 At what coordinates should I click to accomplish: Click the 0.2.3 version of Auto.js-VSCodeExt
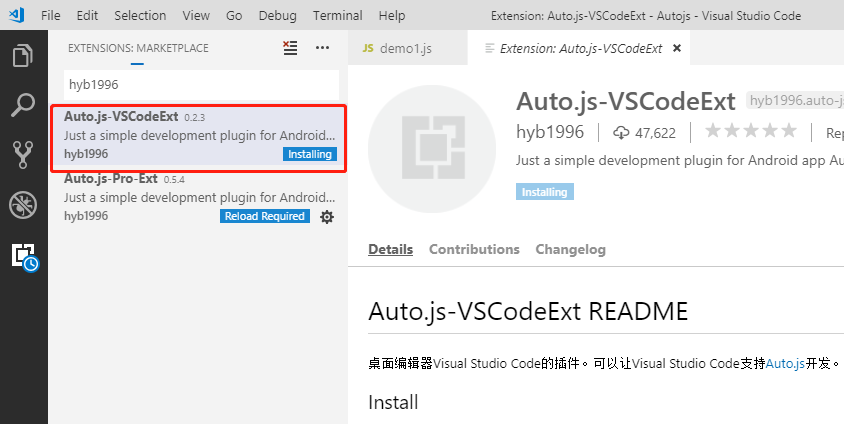194,117
